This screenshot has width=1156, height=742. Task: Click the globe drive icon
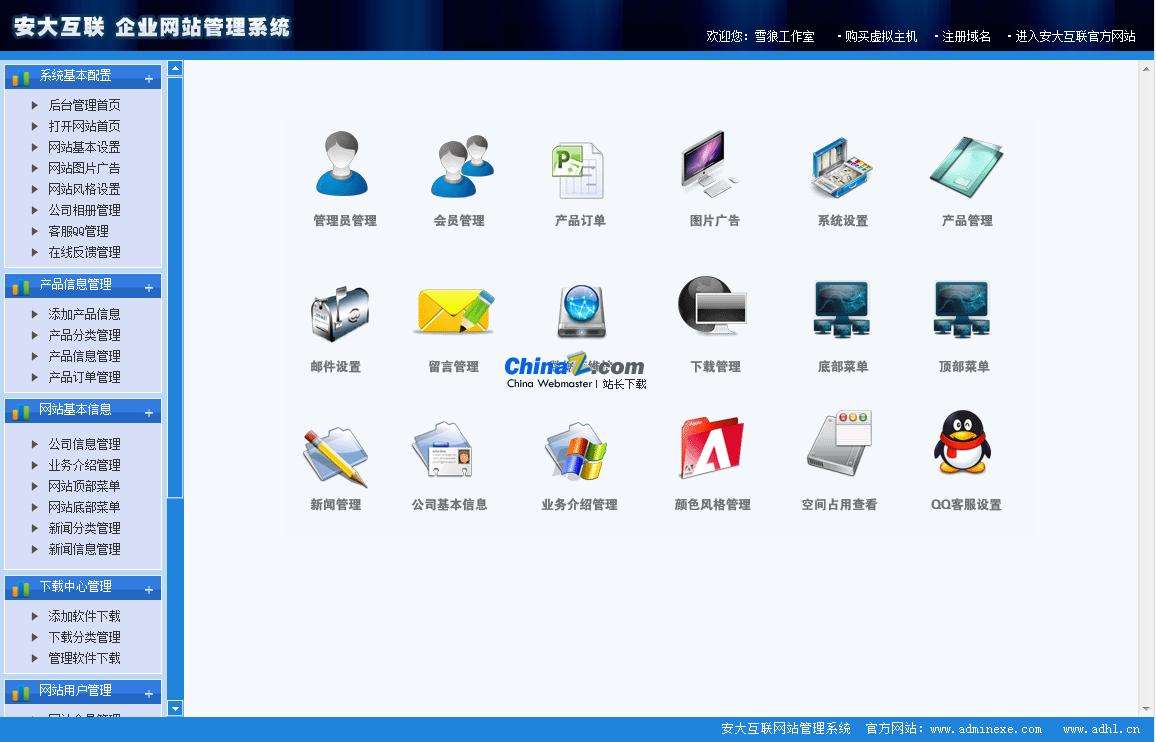click(x=581, y=311)
